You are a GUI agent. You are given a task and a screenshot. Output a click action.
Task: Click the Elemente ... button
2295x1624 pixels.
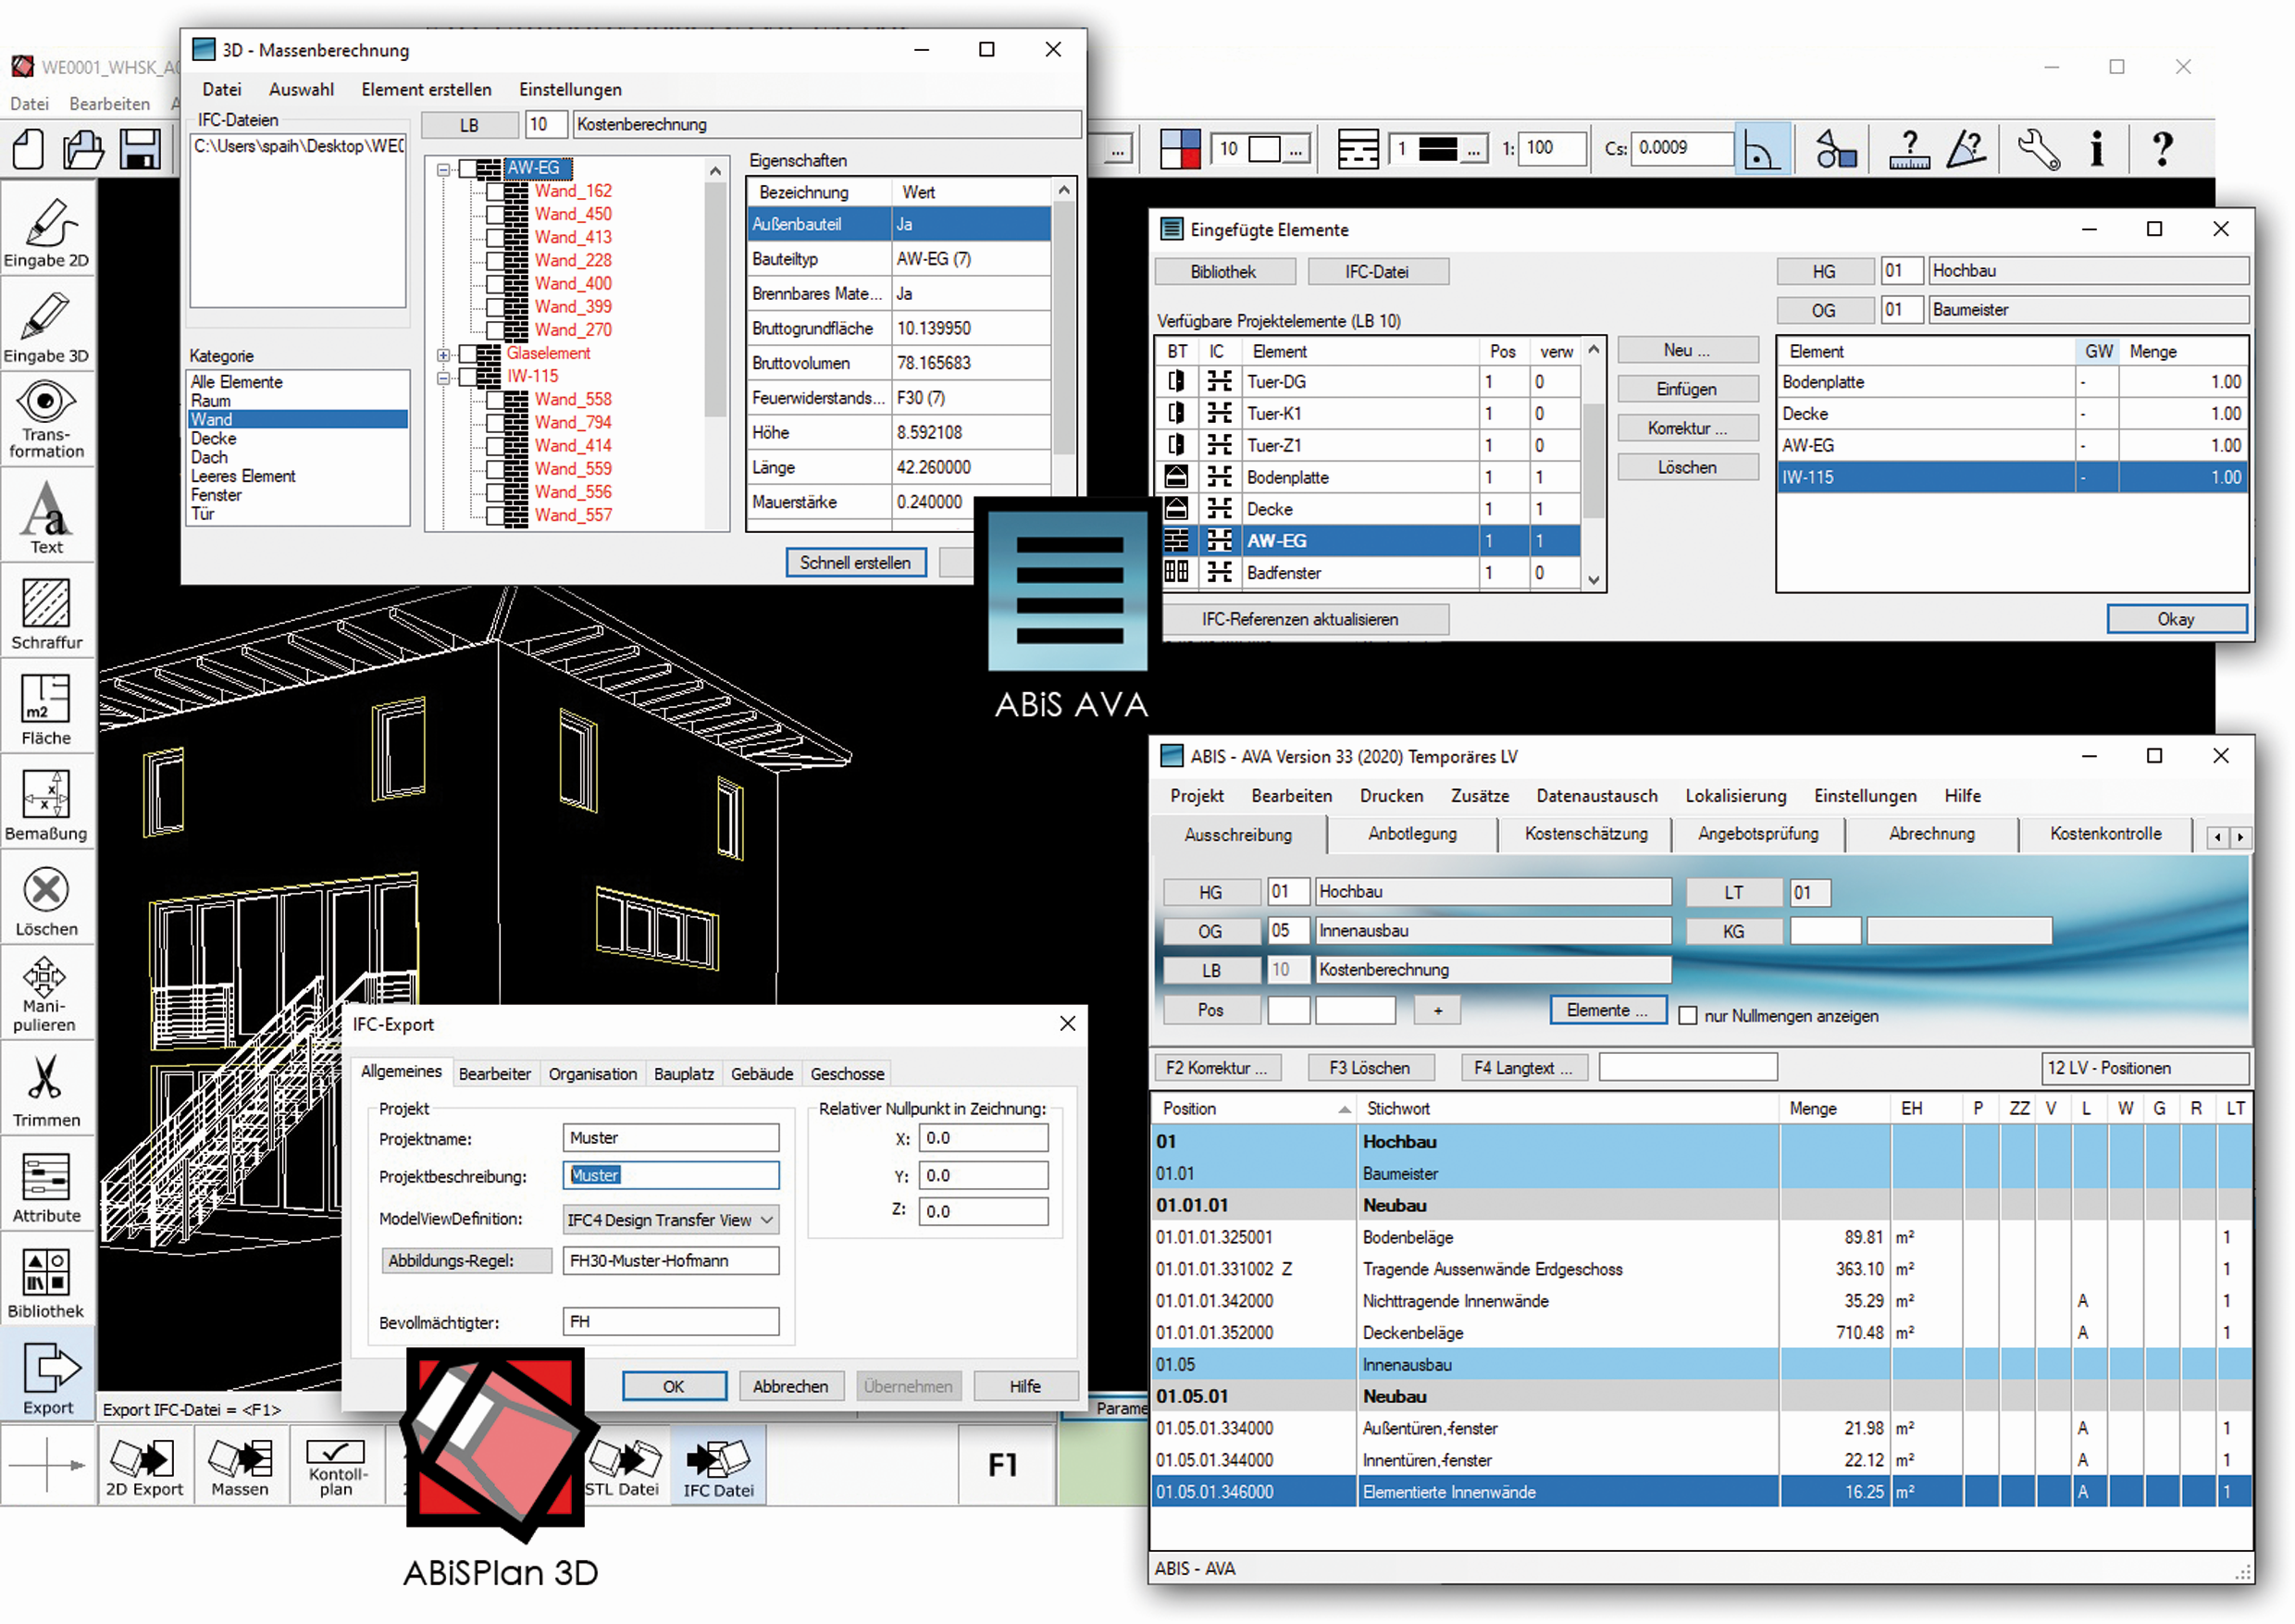[x=1608, y=1011]
